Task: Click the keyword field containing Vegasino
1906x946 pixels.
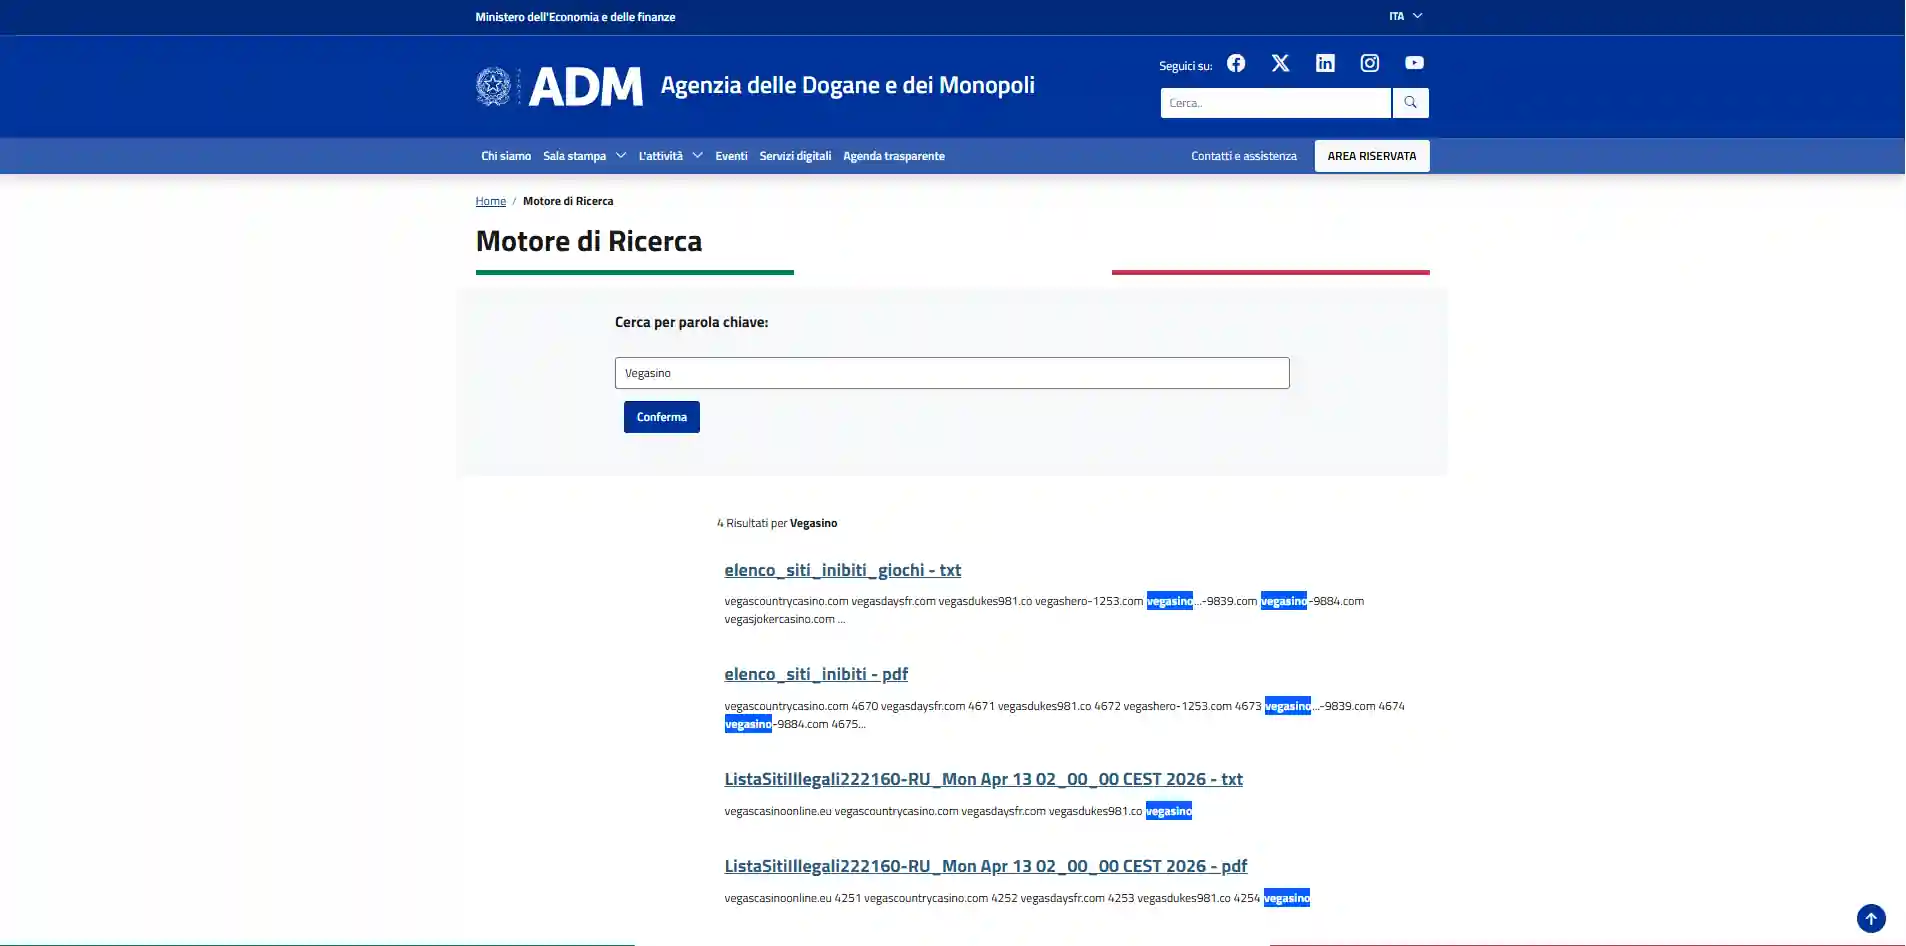Action: (x=952, y=373)
